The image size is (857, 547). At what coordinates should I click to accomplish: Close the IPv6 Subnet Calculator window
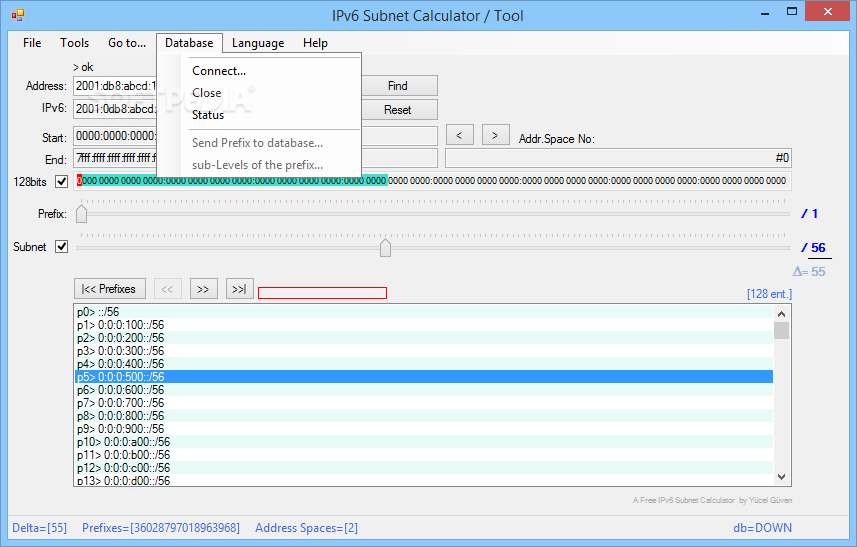click(827, 11)
